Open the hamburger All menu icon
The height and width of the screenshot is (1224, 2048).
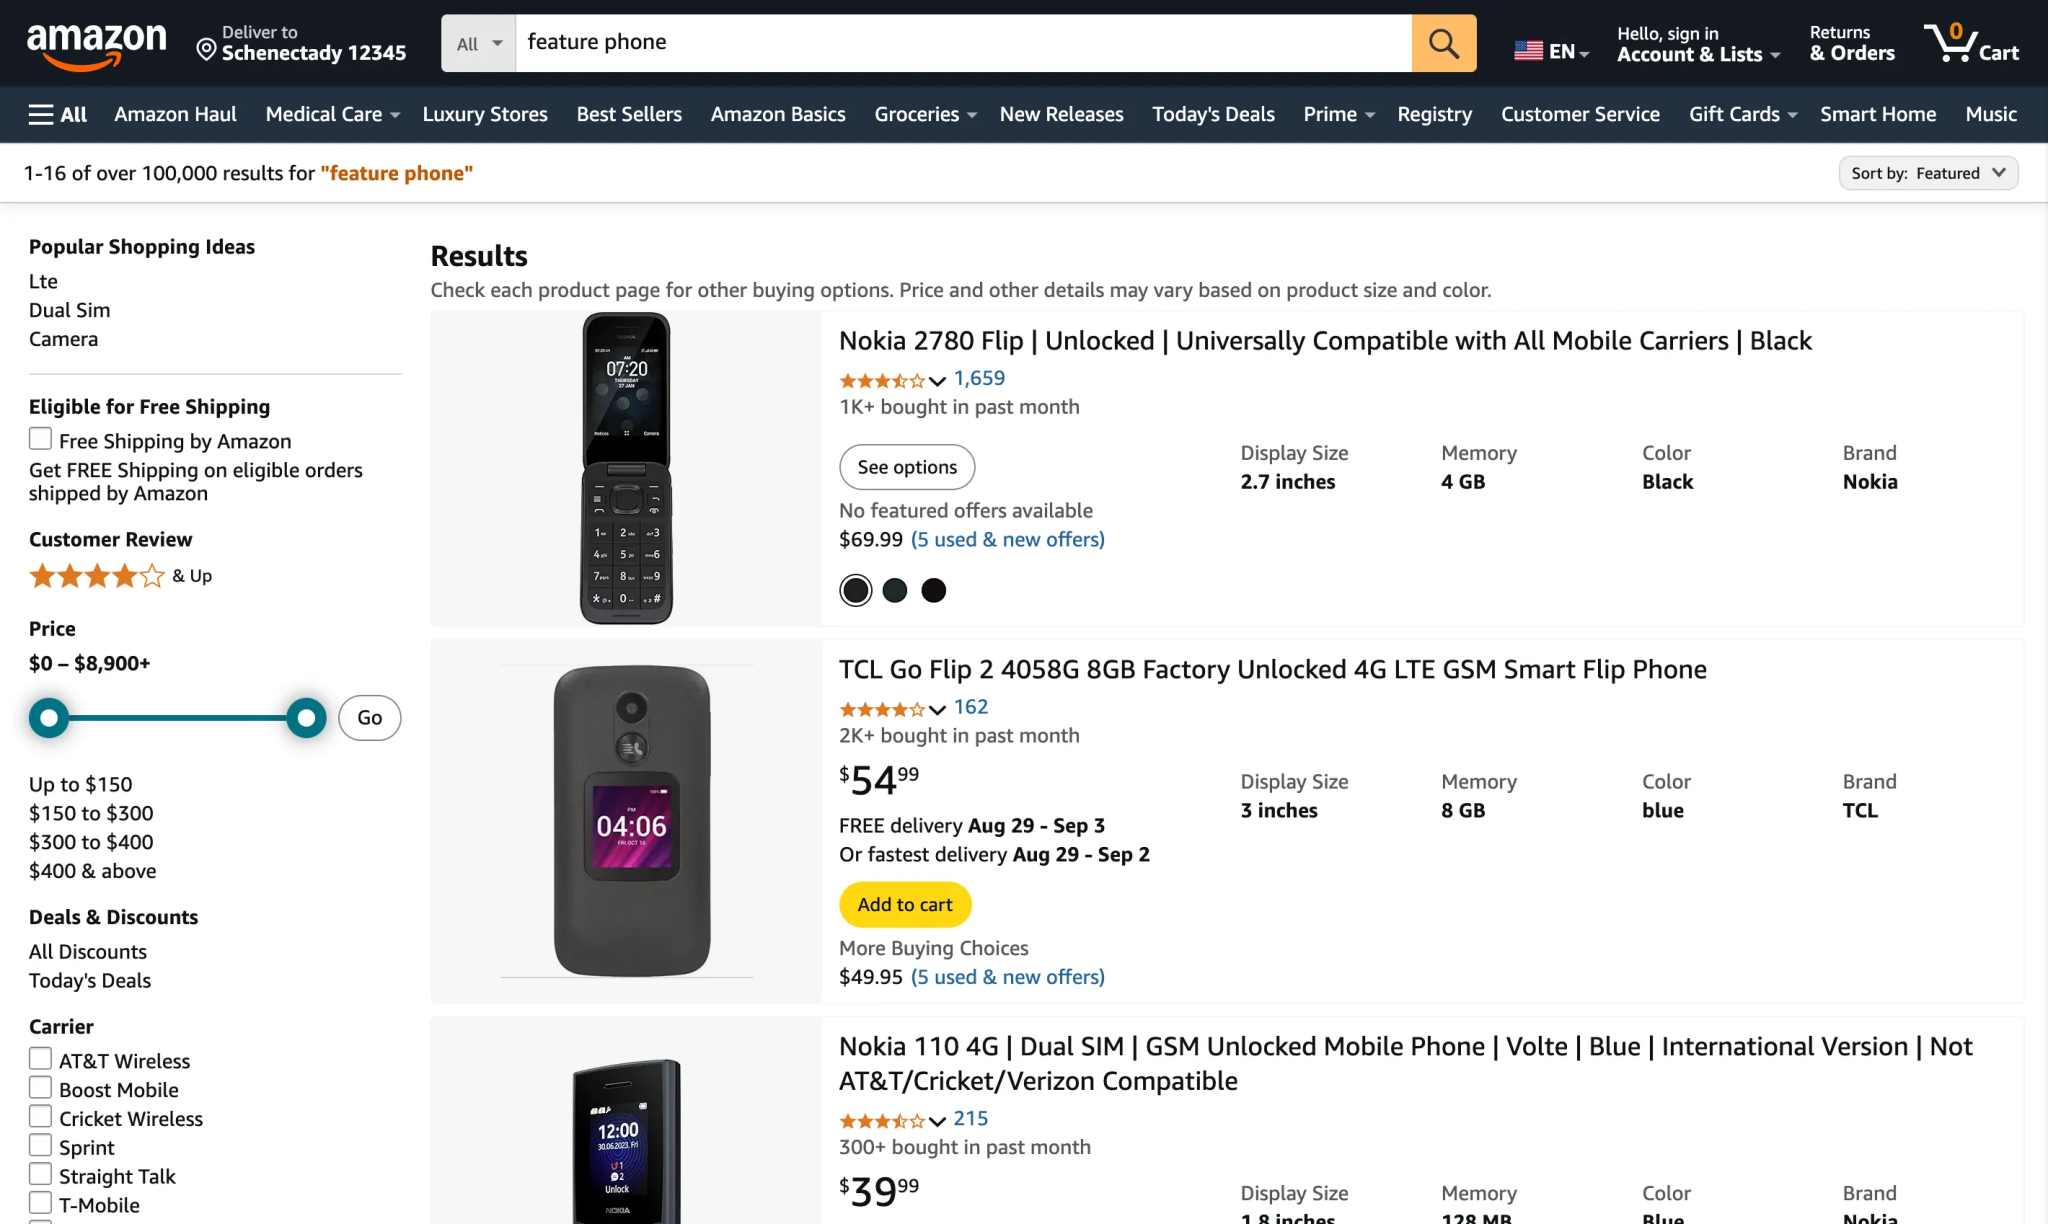point(38,114)
